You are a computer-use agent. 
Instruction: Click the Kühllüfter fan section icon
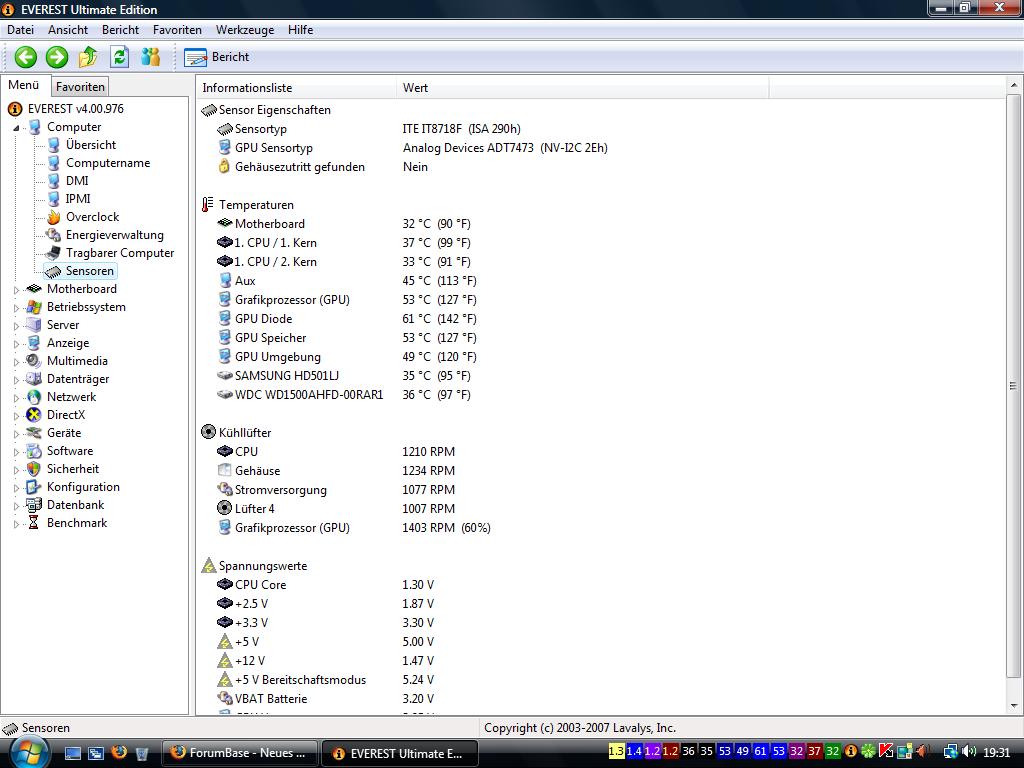click(208, 432)
